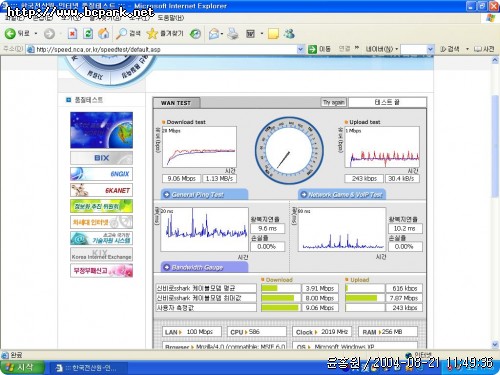Expand the Naver search box dropdown
The height and width of the screenshot is (375, 500).
click(430, 49)
